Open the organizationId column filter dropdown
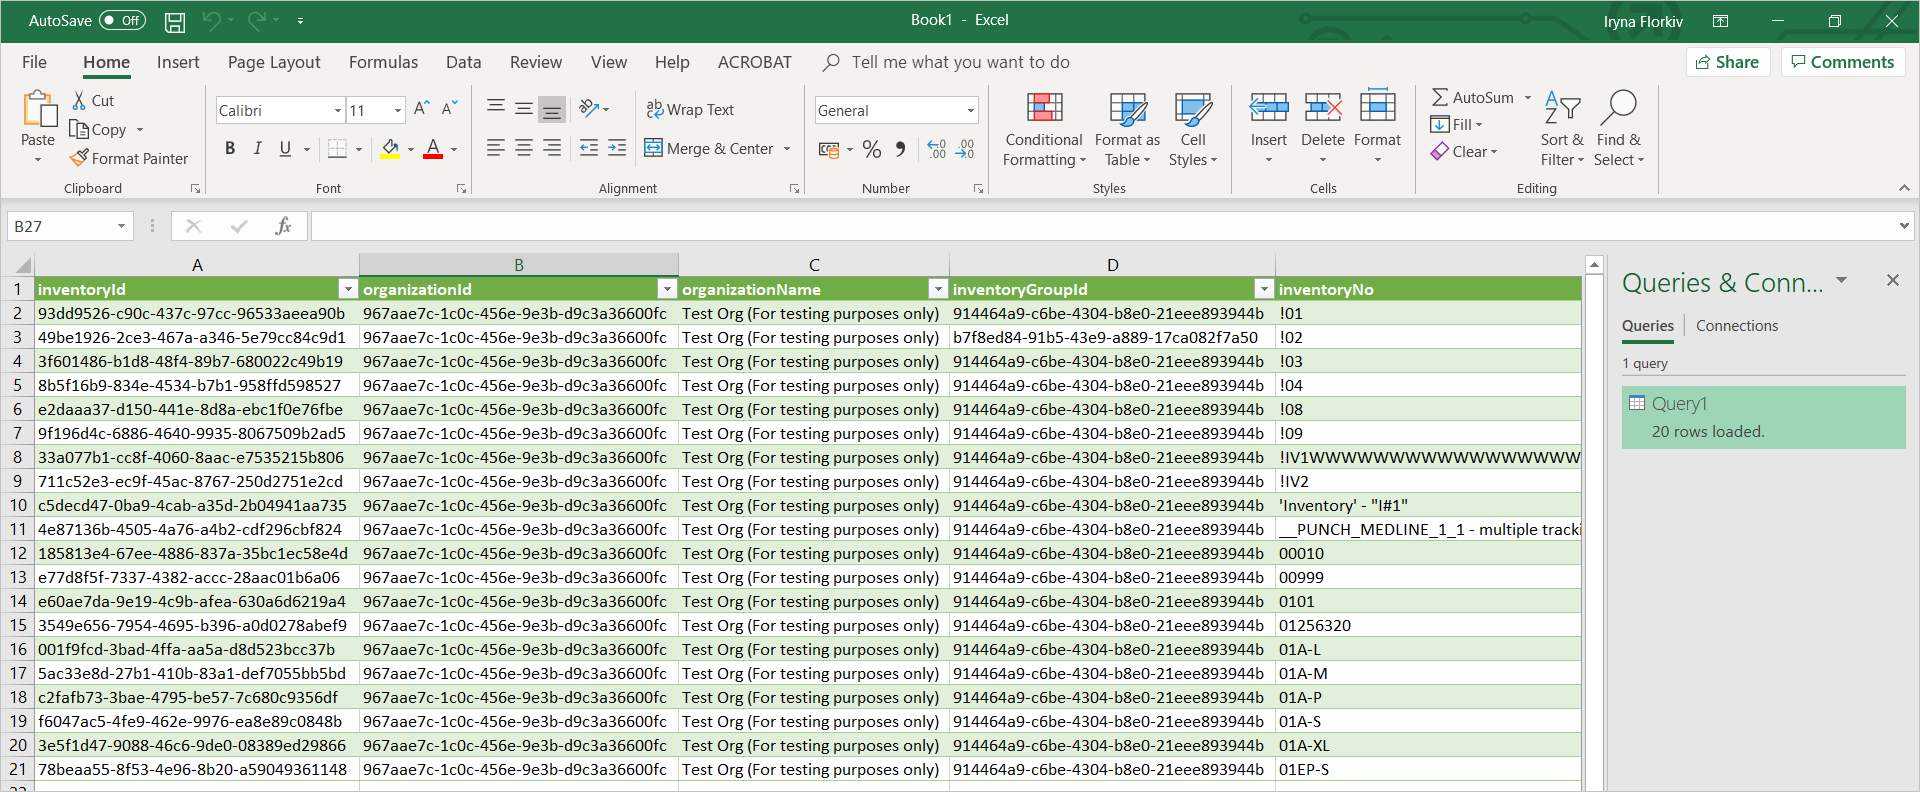Image resolution: width=1920 pixels, height=792 pixels. click(667, 289)
